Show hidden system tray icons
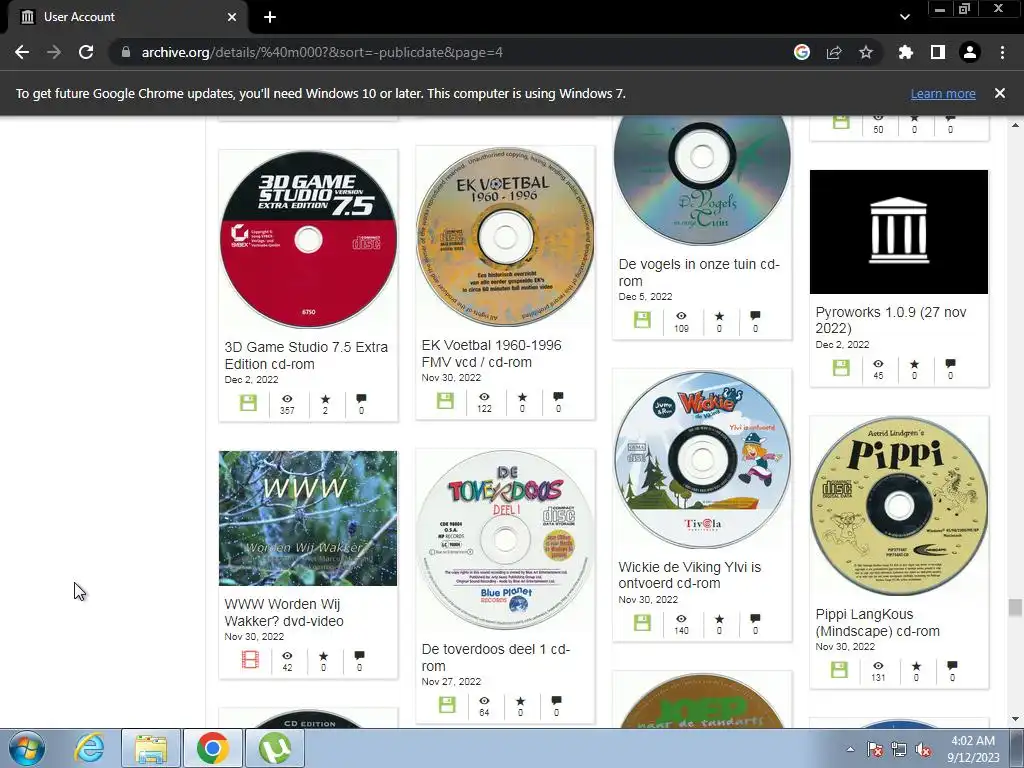Screen dimensions: 1024x768 point(850,749)
